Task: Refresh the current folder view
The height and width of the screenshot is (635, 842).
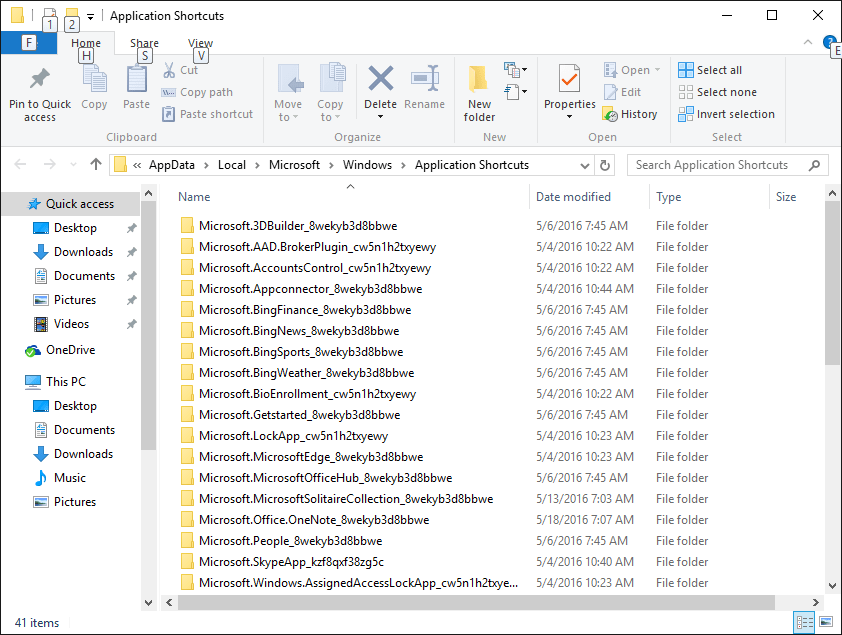Action: (605, 165)
